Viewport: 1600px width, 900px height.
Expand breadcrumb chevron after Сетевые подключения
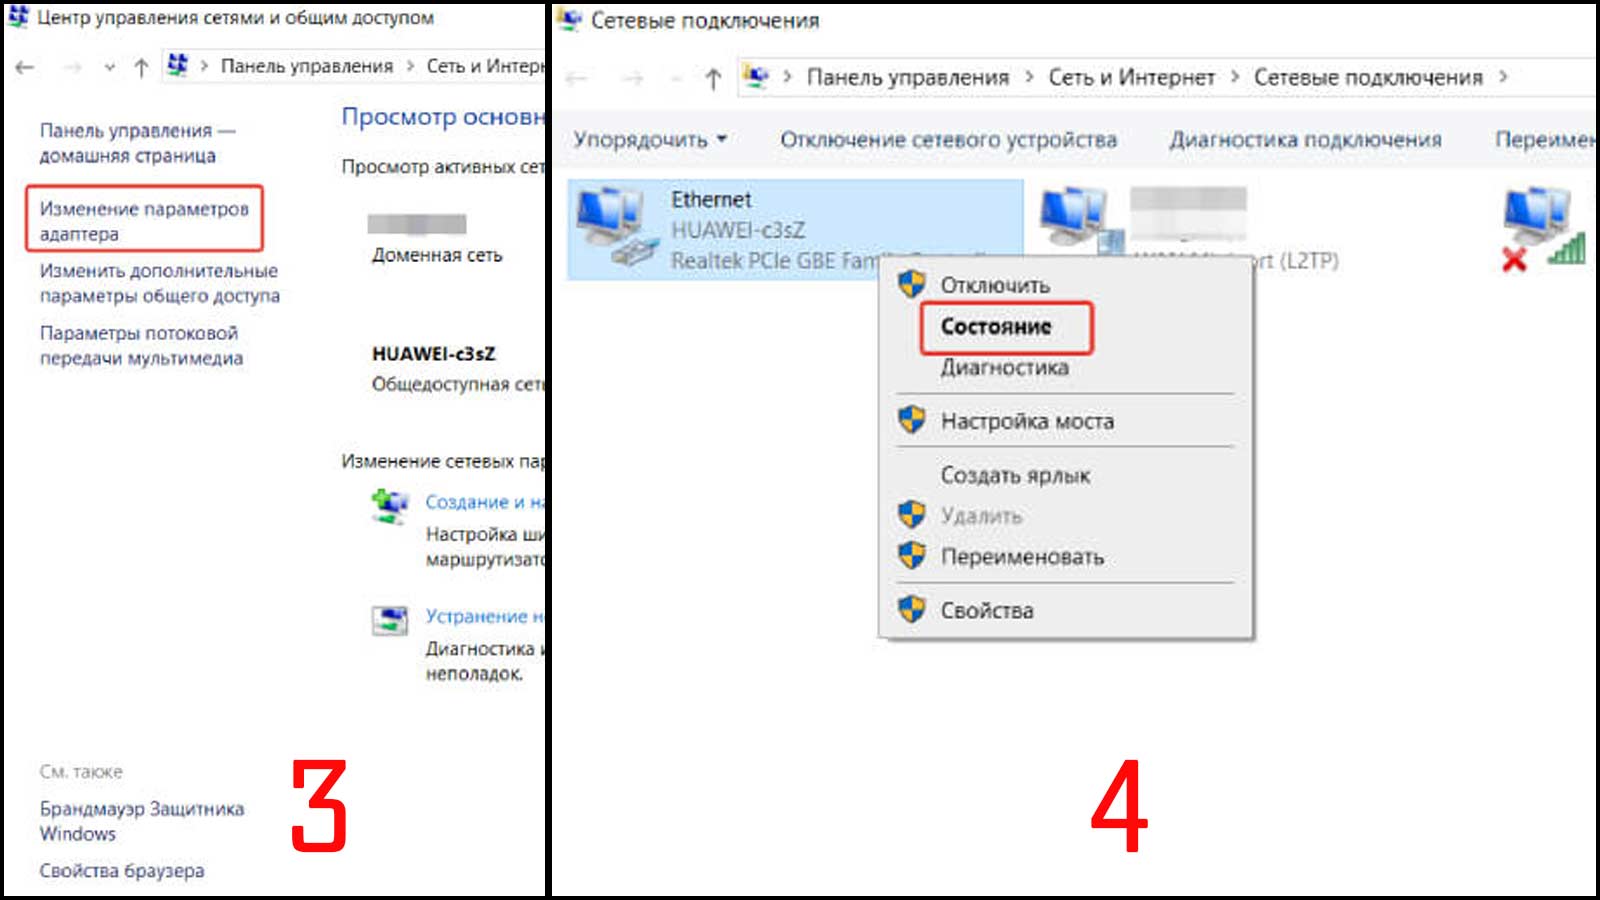point(1502,77)
